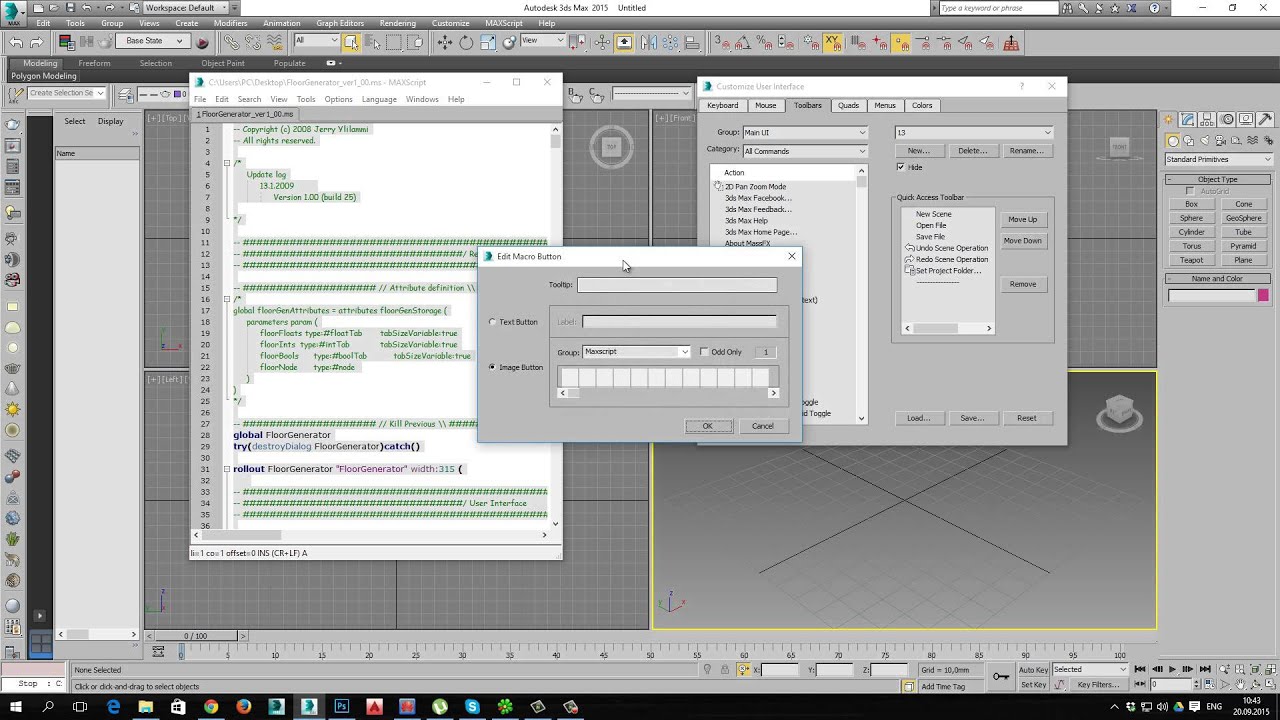Select the Geometry category icon
This screenshot has width=1280, height=720.
[1174, 141]
